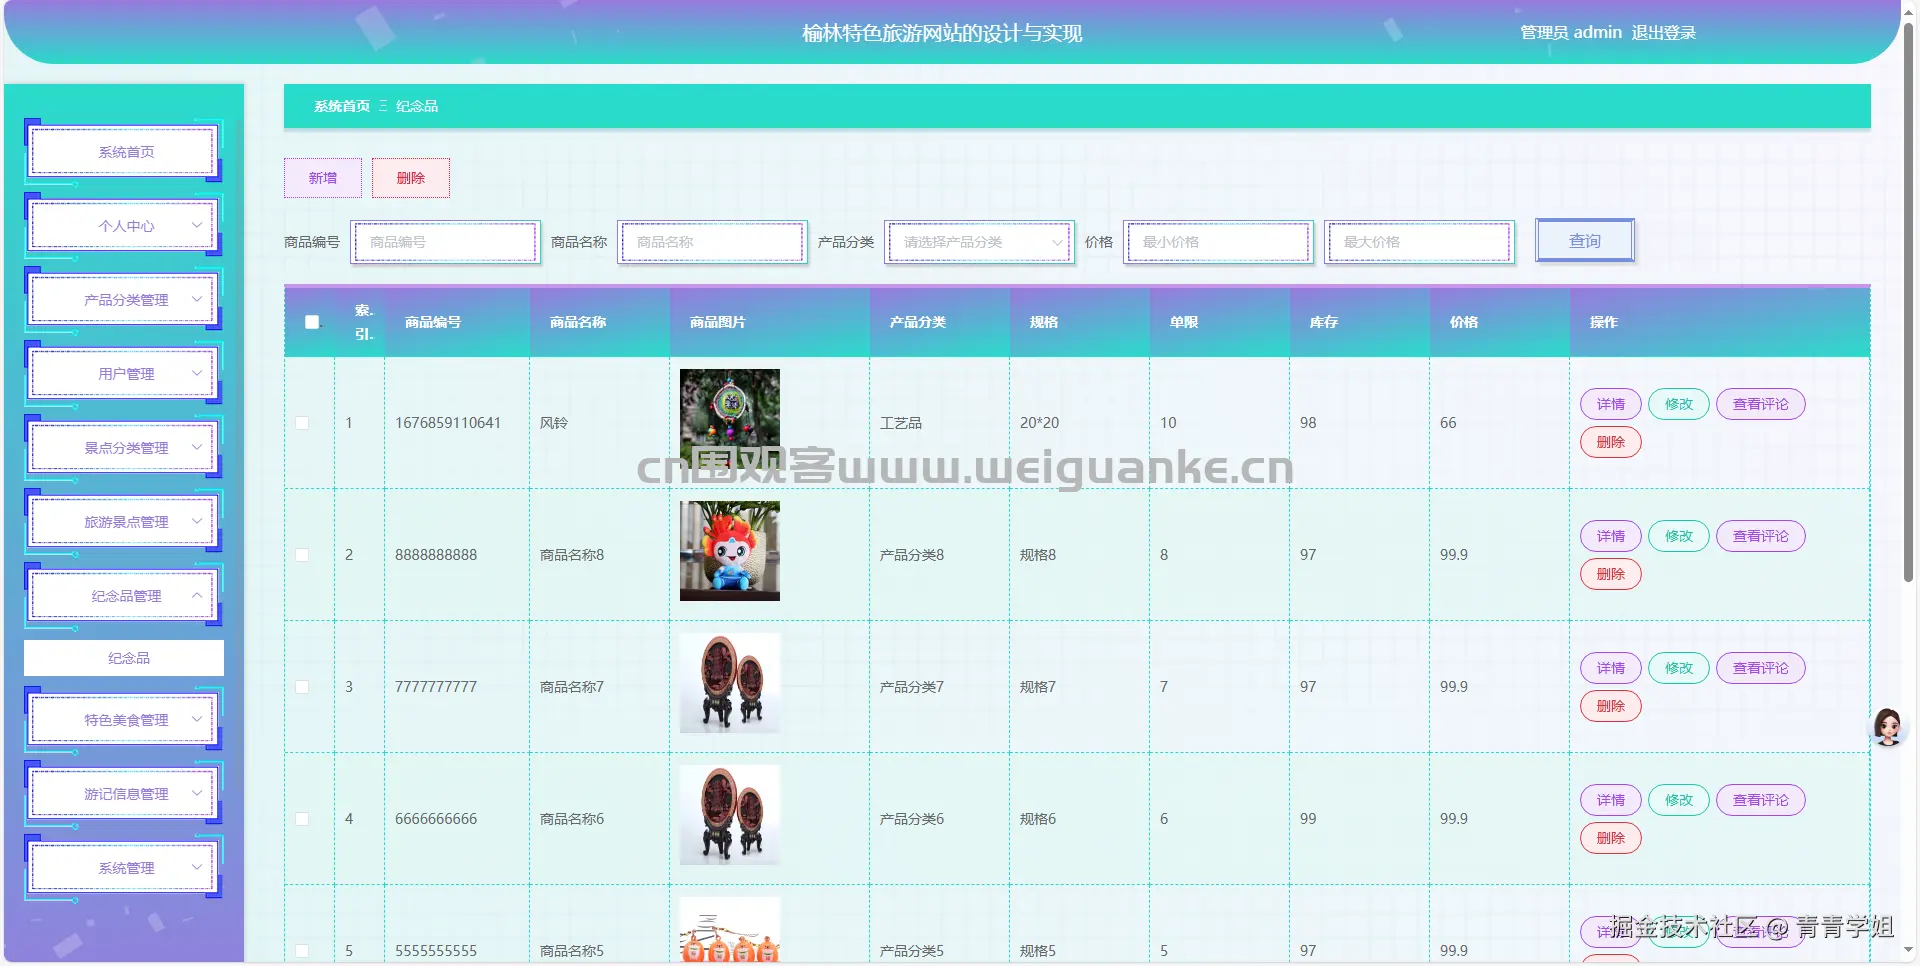Click the page vertical scrollbar

coord(1908,300)
